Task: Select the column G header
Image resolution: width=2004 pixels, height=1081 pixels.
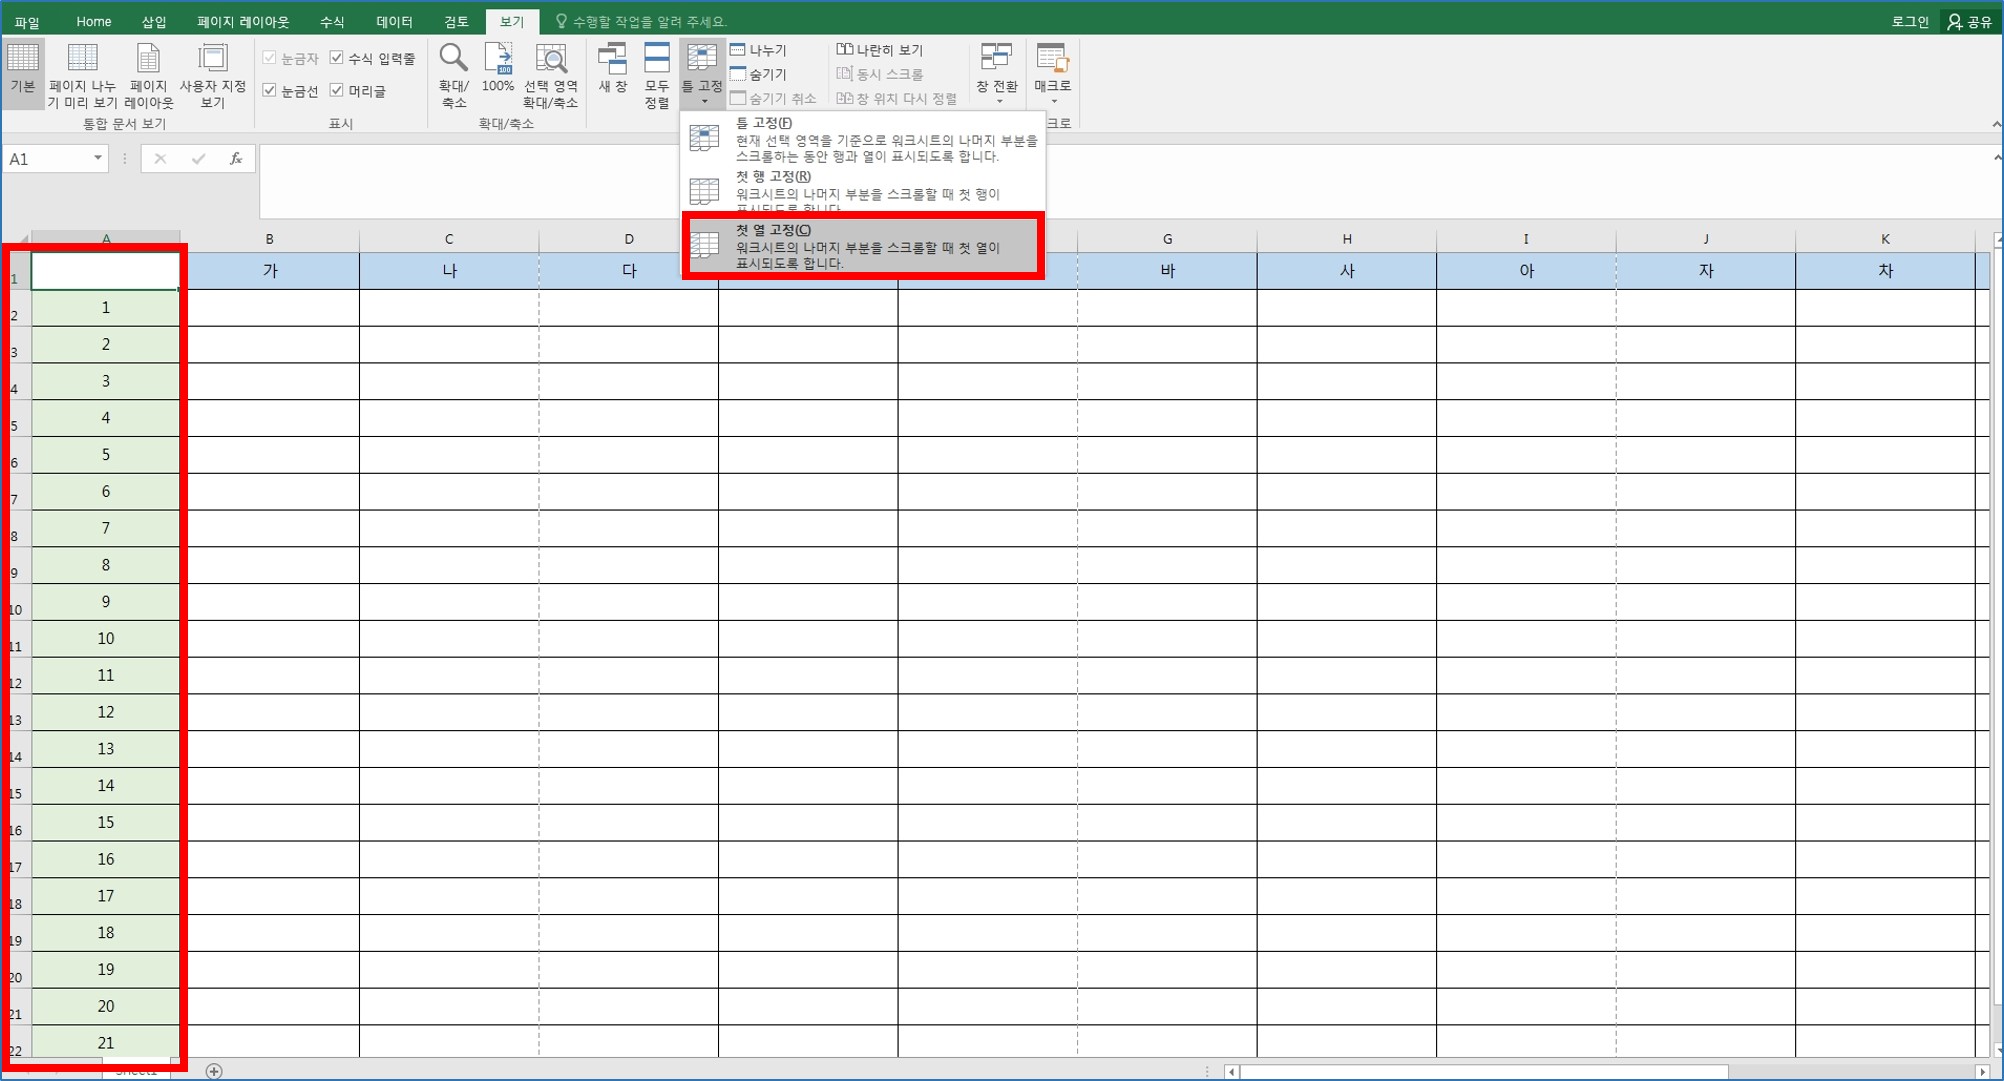Action: click(x=1167, y=239)
